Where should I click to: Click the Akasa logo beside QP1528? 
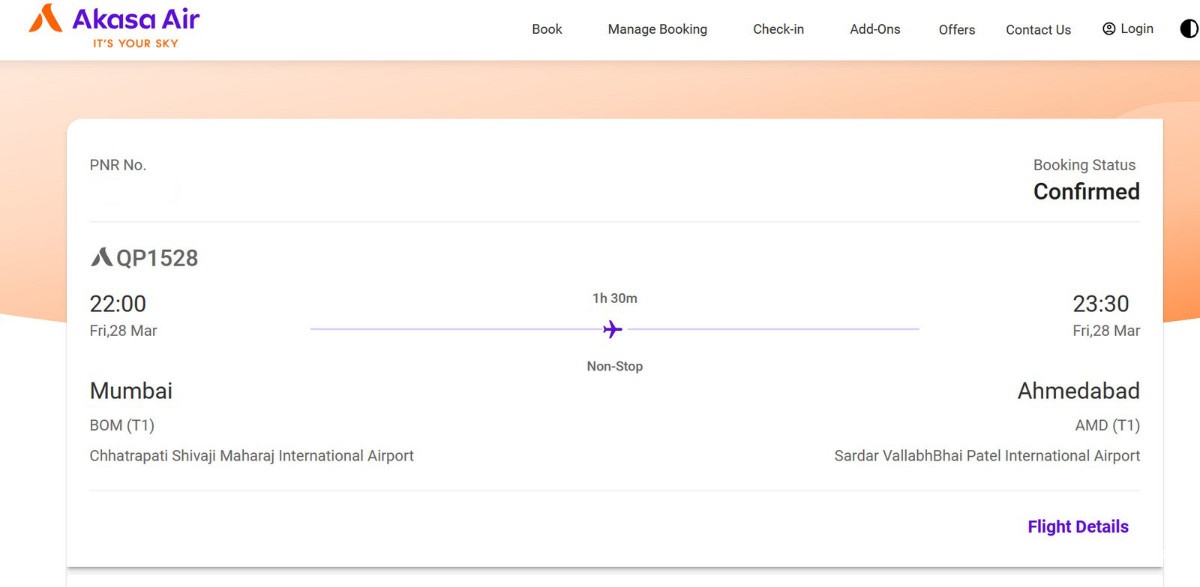(x=101, y=258)
